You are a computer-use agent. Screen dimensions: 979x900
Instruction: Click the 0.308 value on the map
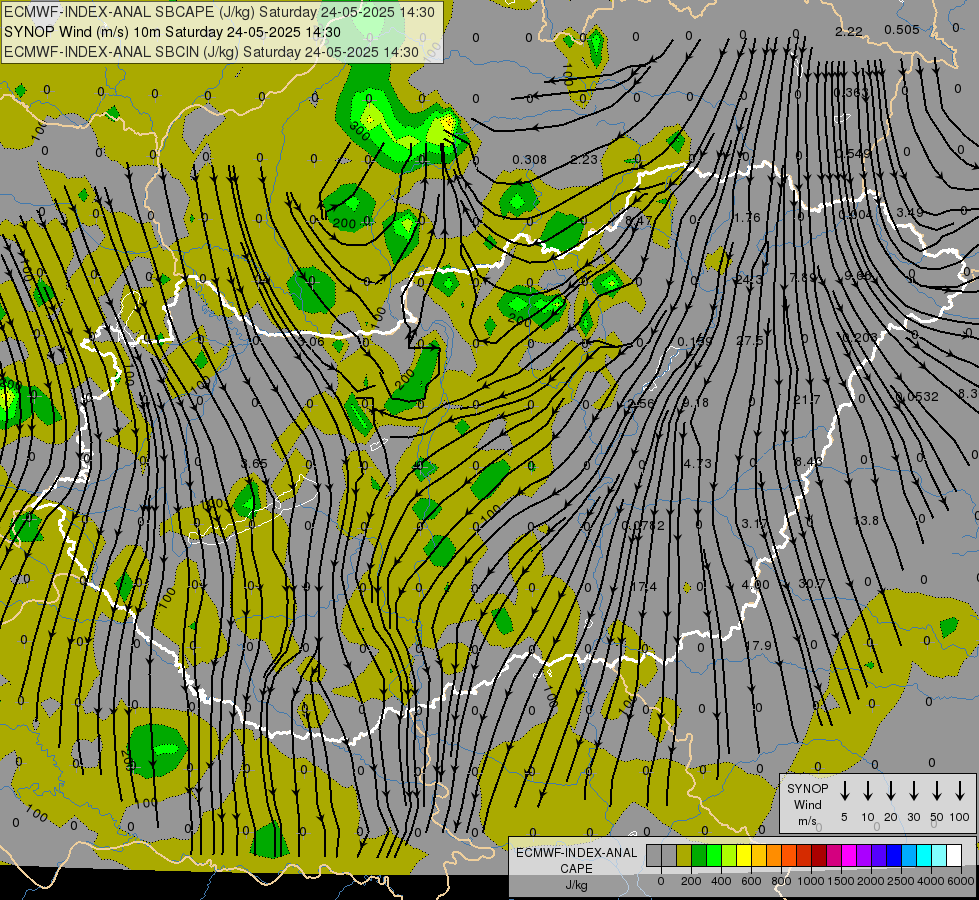(529, 160)
